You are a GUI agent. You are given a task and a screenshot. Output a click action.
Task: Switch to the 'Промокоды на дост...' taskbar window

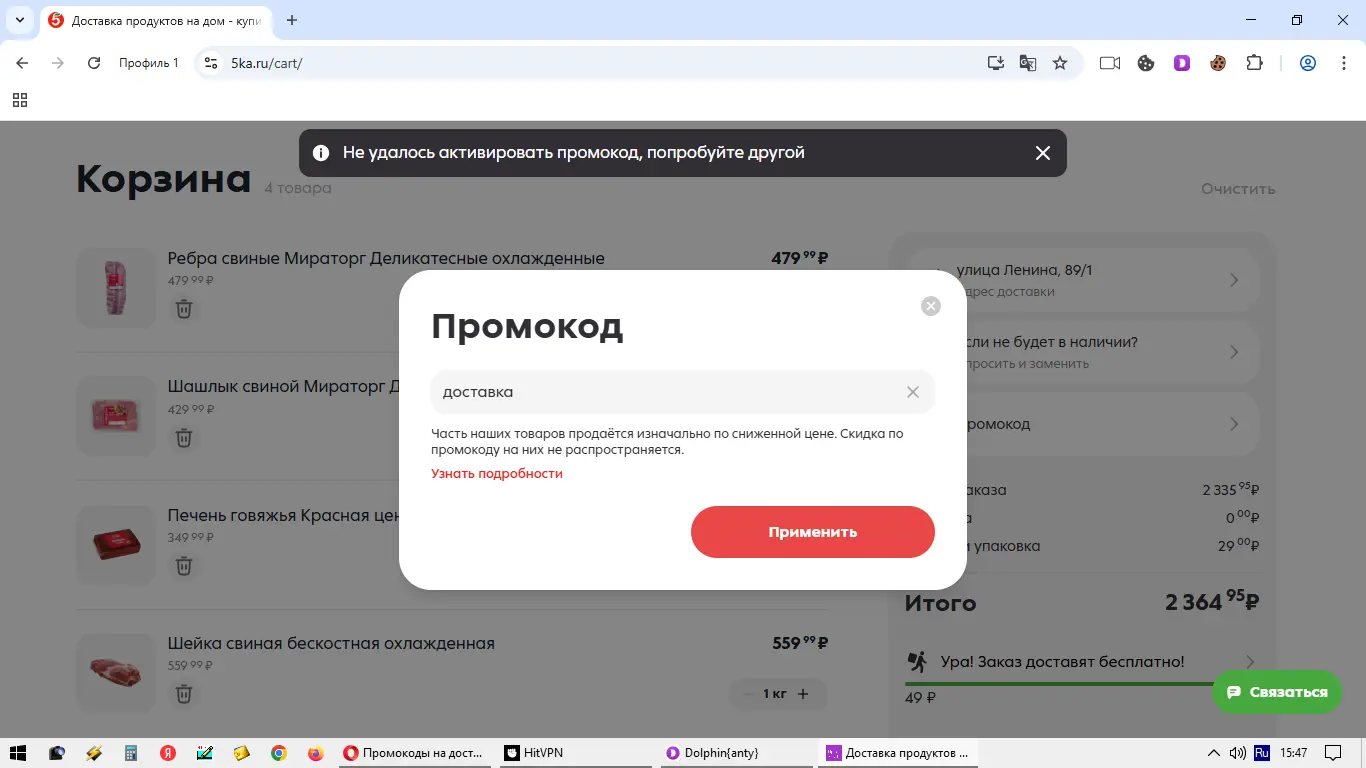415,753
